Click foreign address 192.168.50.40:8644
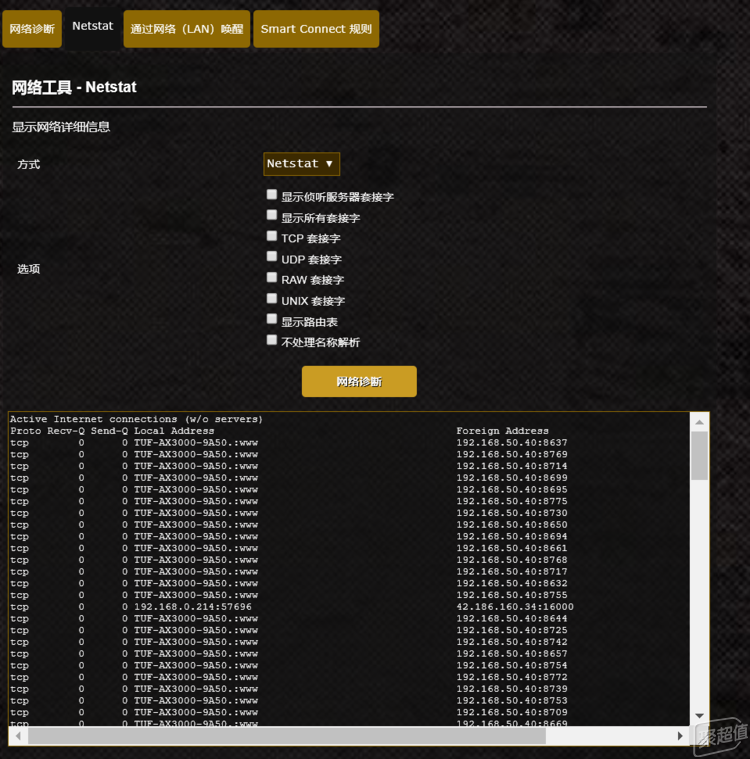Image resolution: width=750 pixels, height=759 pixels. (x=512, y=619)
